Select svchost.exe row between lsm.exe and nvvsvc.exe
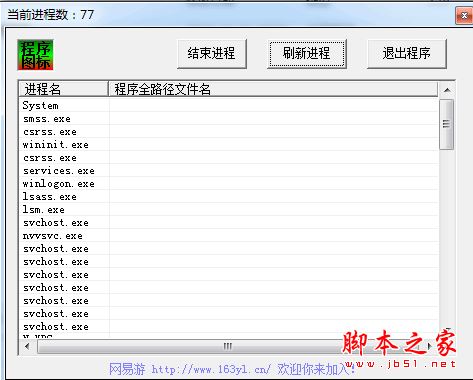 (229, 223)
